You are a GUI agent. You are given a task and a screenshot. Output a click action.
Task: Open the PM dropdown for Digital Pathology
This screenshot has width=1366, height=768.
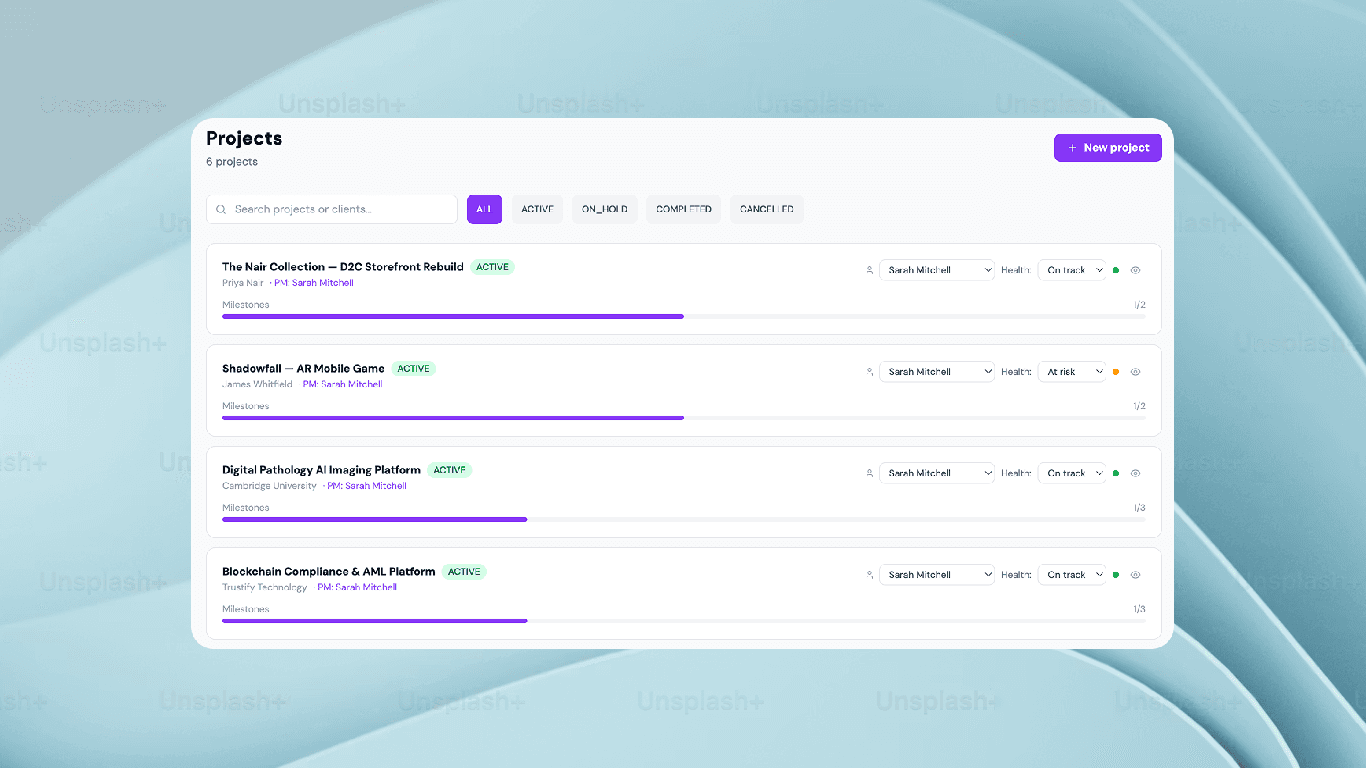(937, 473)
